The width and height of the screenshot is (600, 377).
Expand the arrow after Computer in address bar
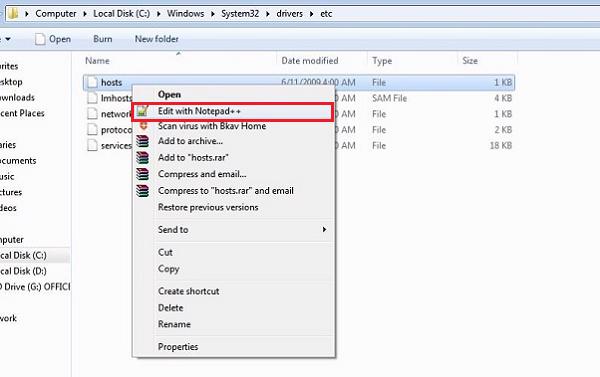(85, 14)
